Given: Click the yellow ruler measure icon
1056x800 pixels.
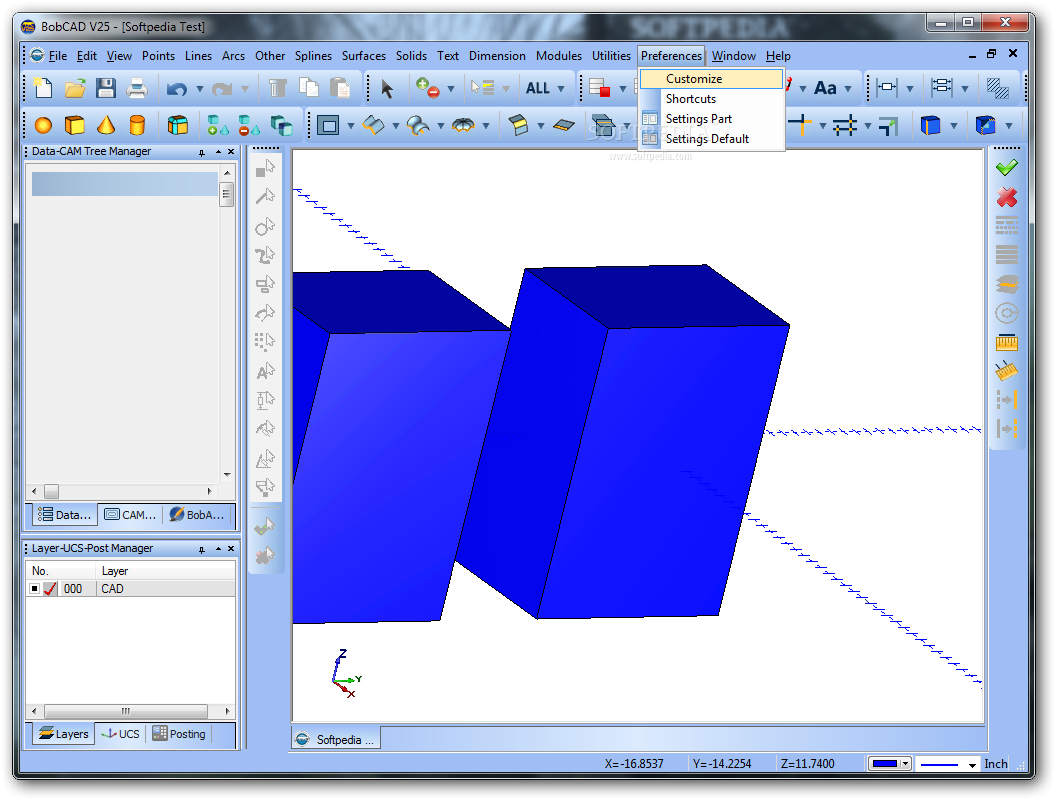Looking at the screenshot, I should [x=1007, y=343].
